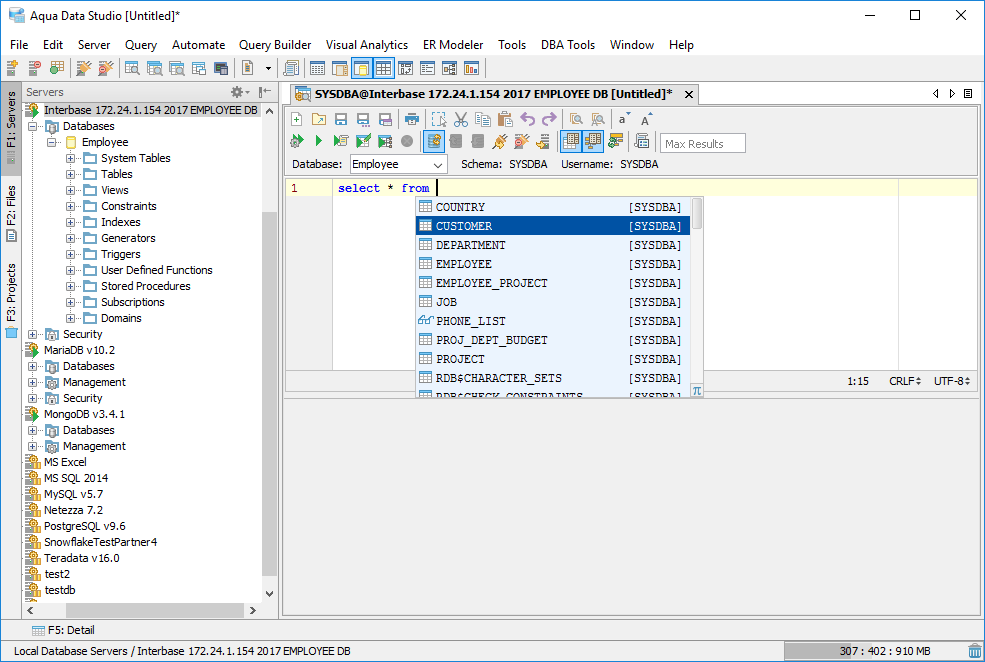Image resolution: width=985 pixels, height=662 pixels.
Task: Click the trash garbage-collect icon in status bar
Action: [974, 651]
